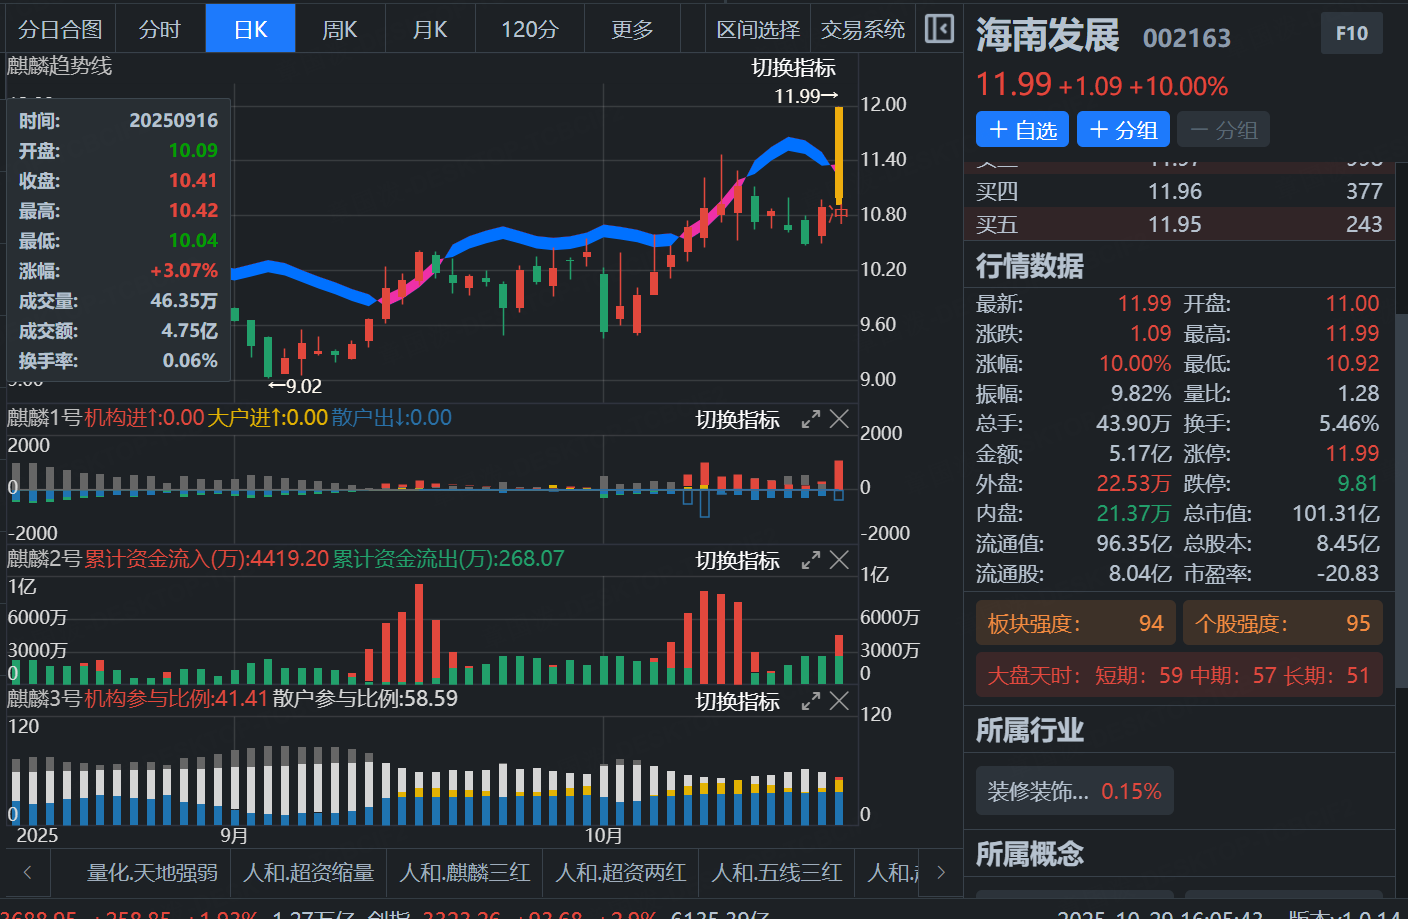Switch to 周K weekly chart tab
The image size is (1408, 919).
[340, 30]
